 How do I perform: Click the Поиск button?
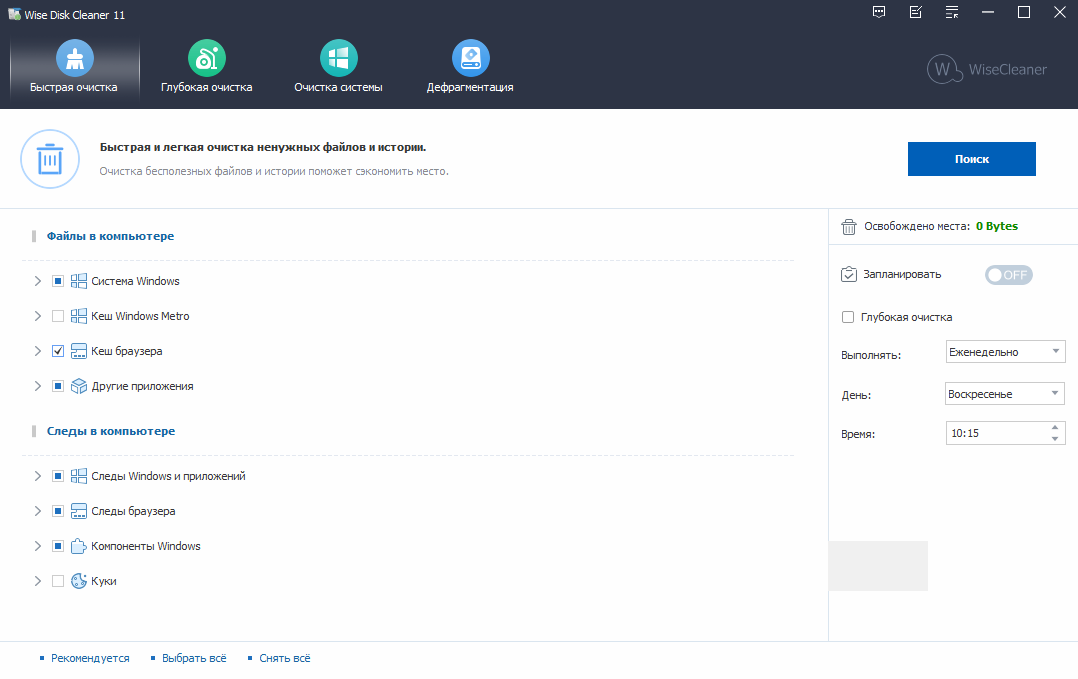[971, 159]
